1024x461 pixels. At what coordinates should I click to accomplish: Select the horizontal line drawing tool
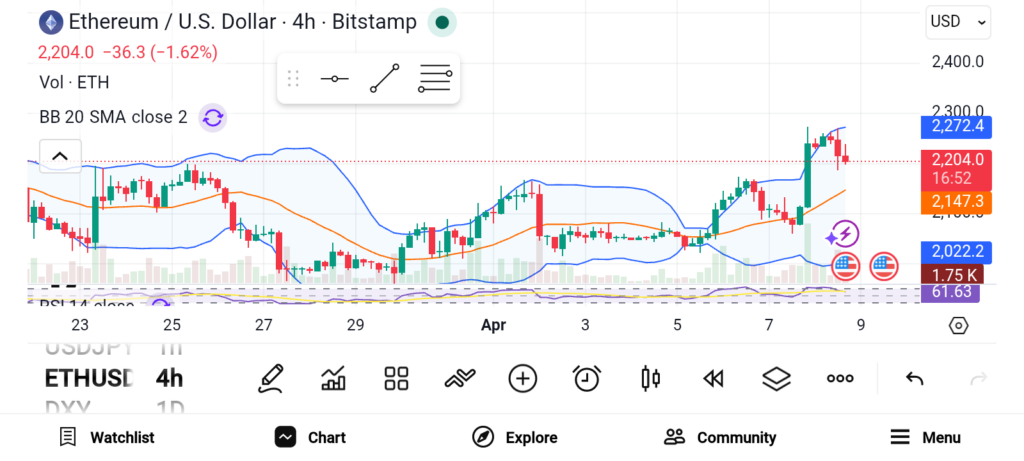click(333, 79)
